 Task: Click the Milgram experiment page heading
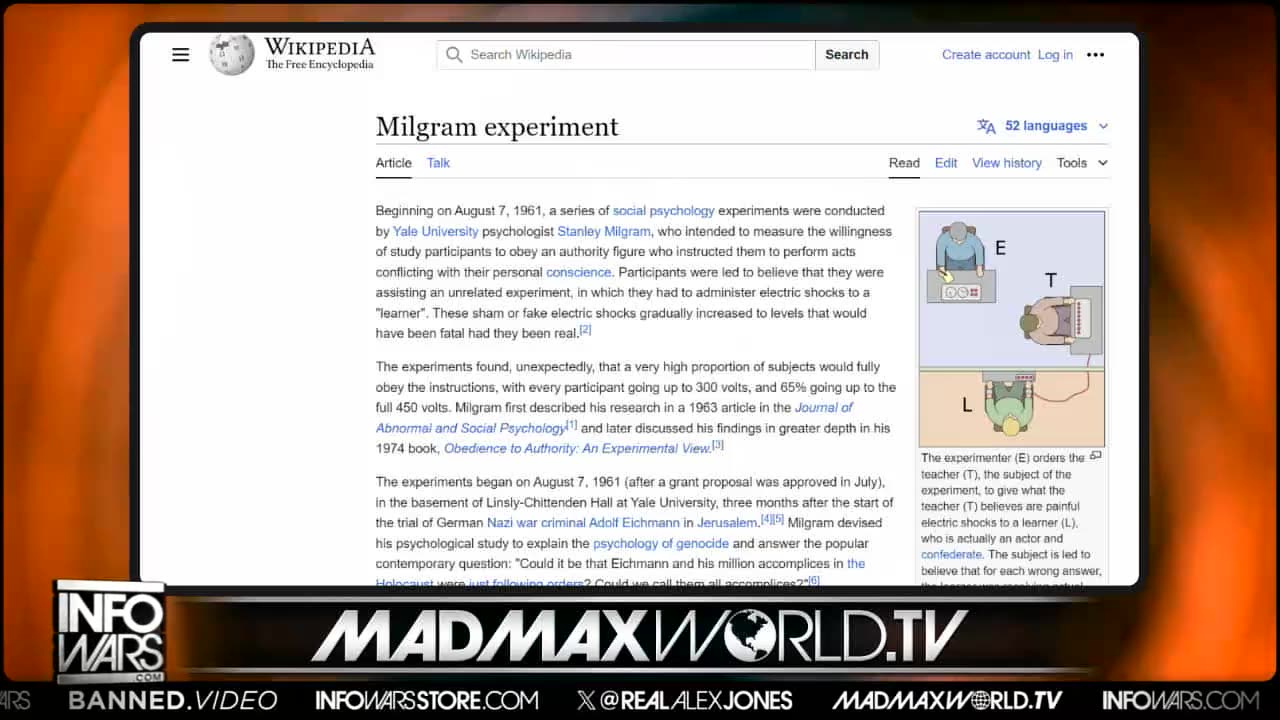pyautogui.click(x=497, y=127)
